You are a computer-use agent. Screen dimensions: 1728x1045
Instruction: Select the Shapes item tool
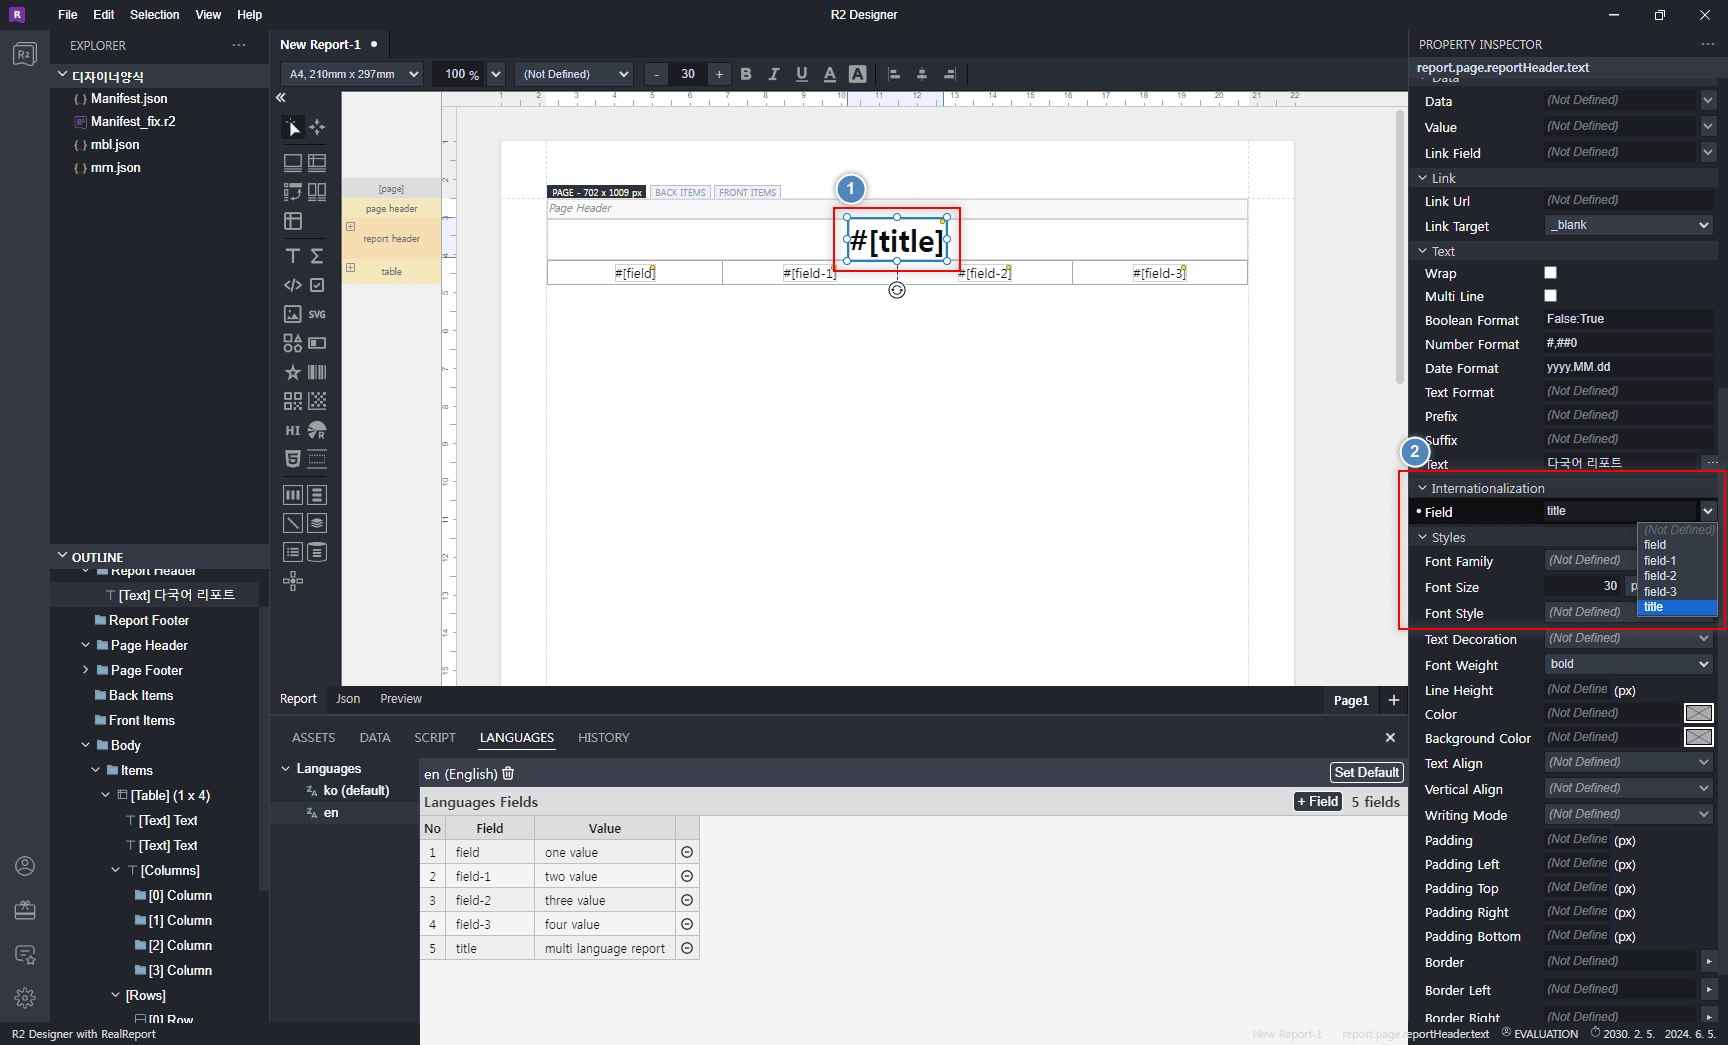pos(292,343)
